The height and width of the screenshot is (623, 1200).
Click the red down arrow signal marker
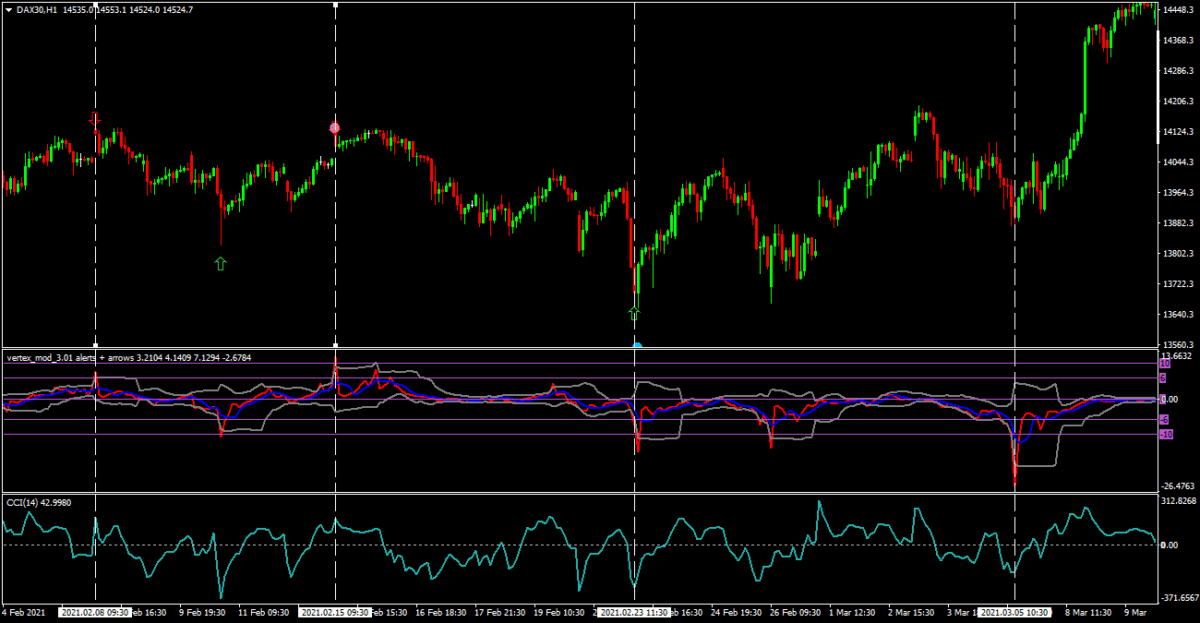click(95, 120)
